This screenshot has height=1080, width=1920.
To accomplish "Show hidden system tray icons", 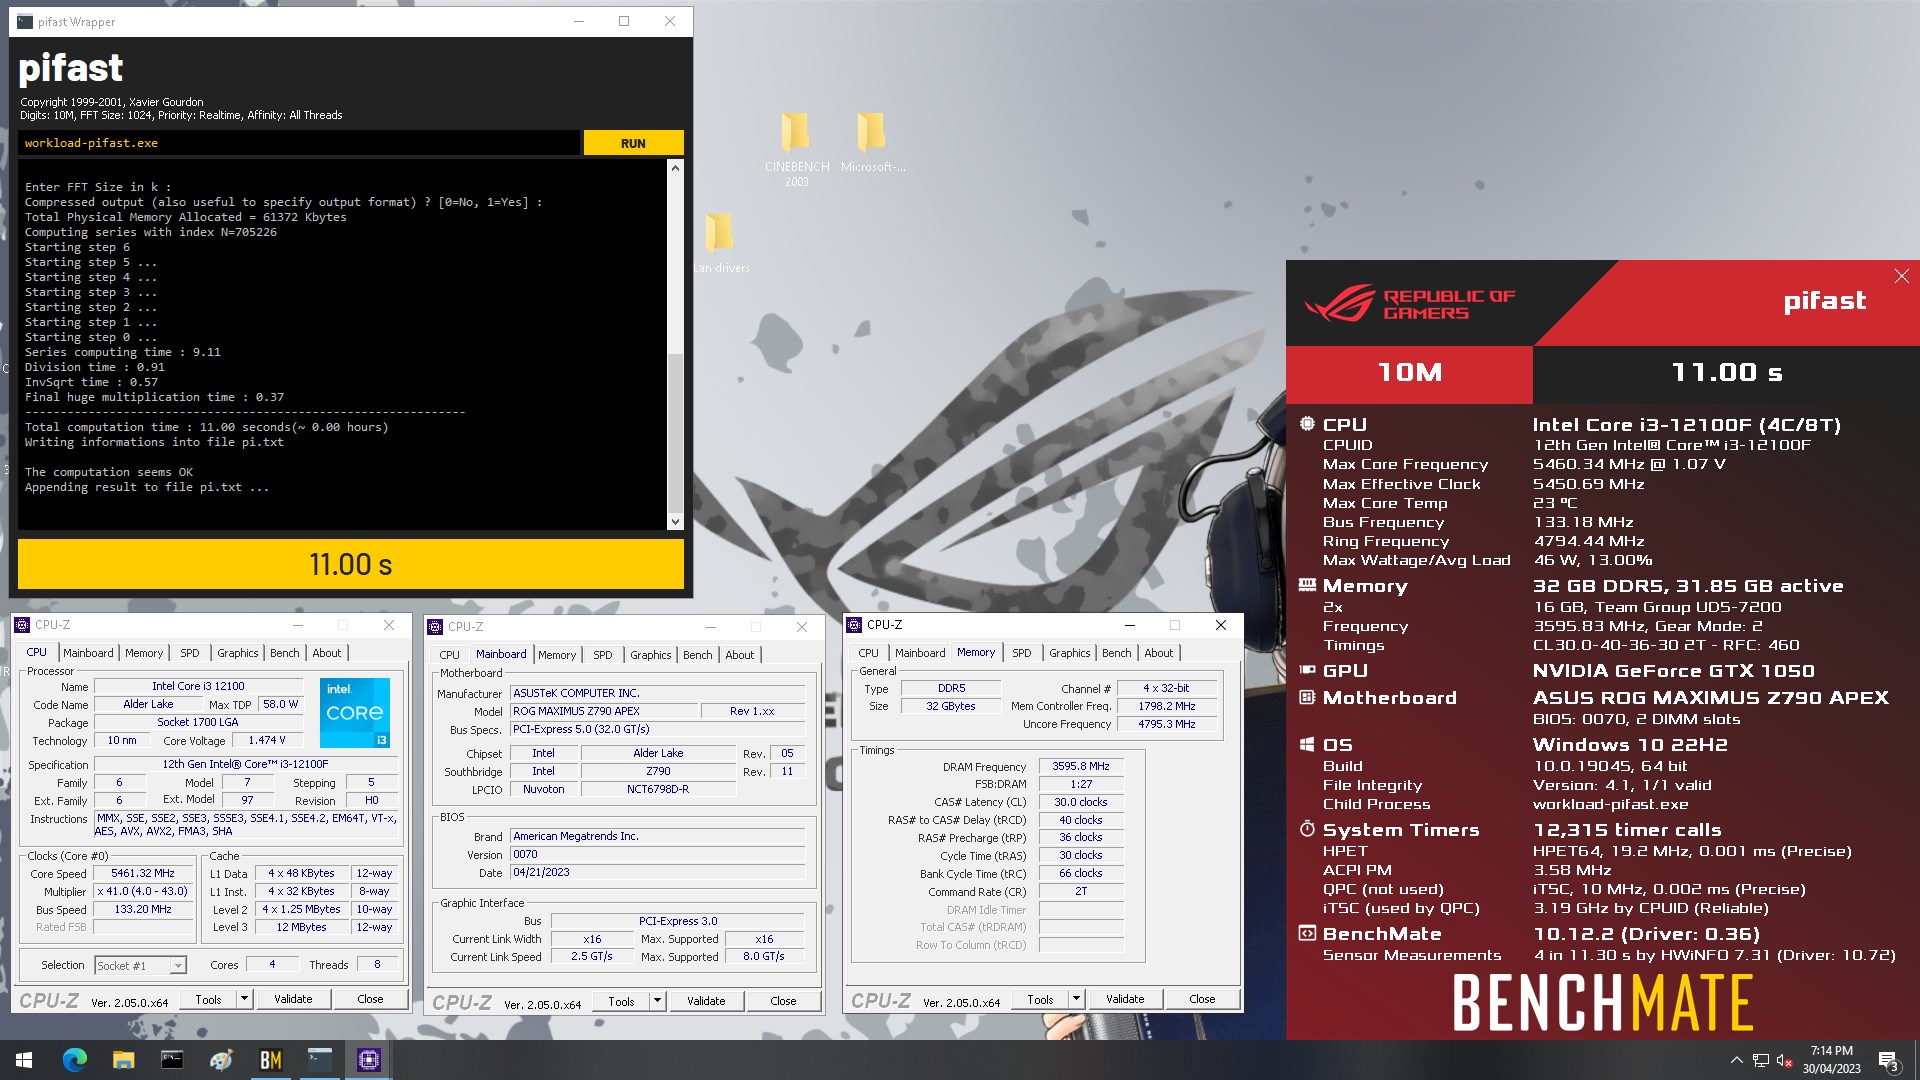I will 1736,1060.
